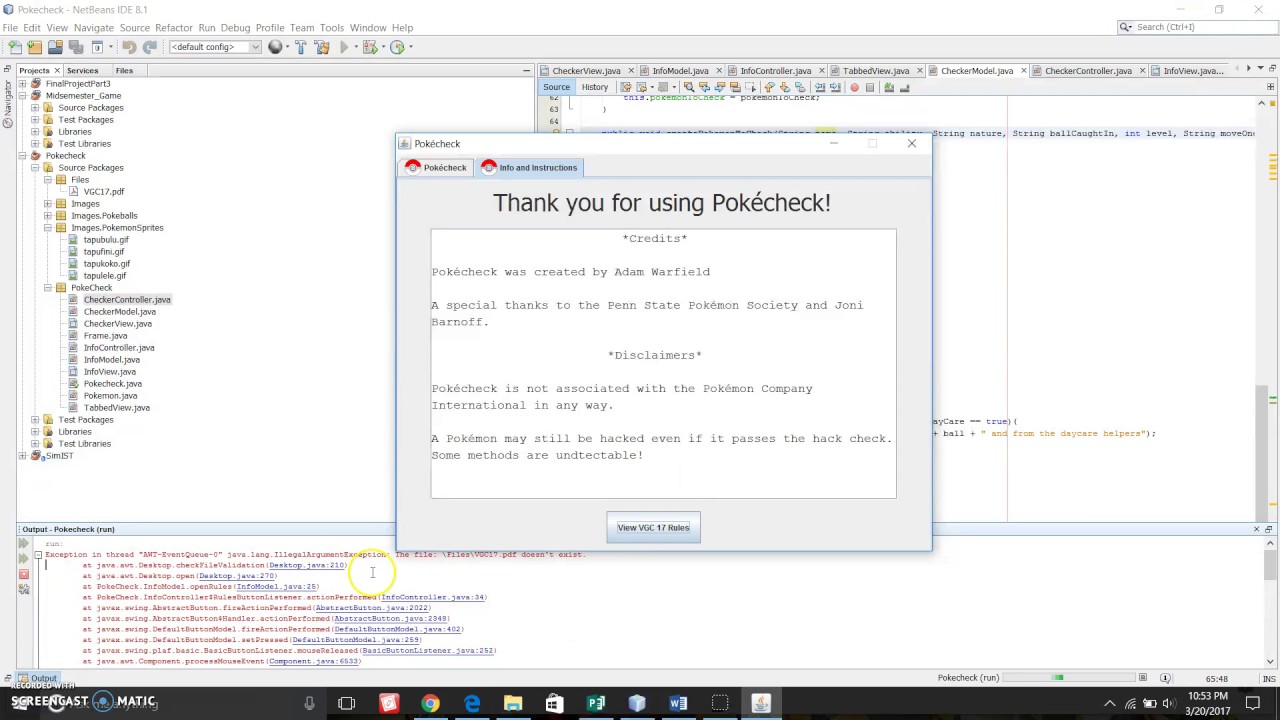Collapse the Images.PokemonSprites package node
The image size is (1280, 720).
coord(47,228)
